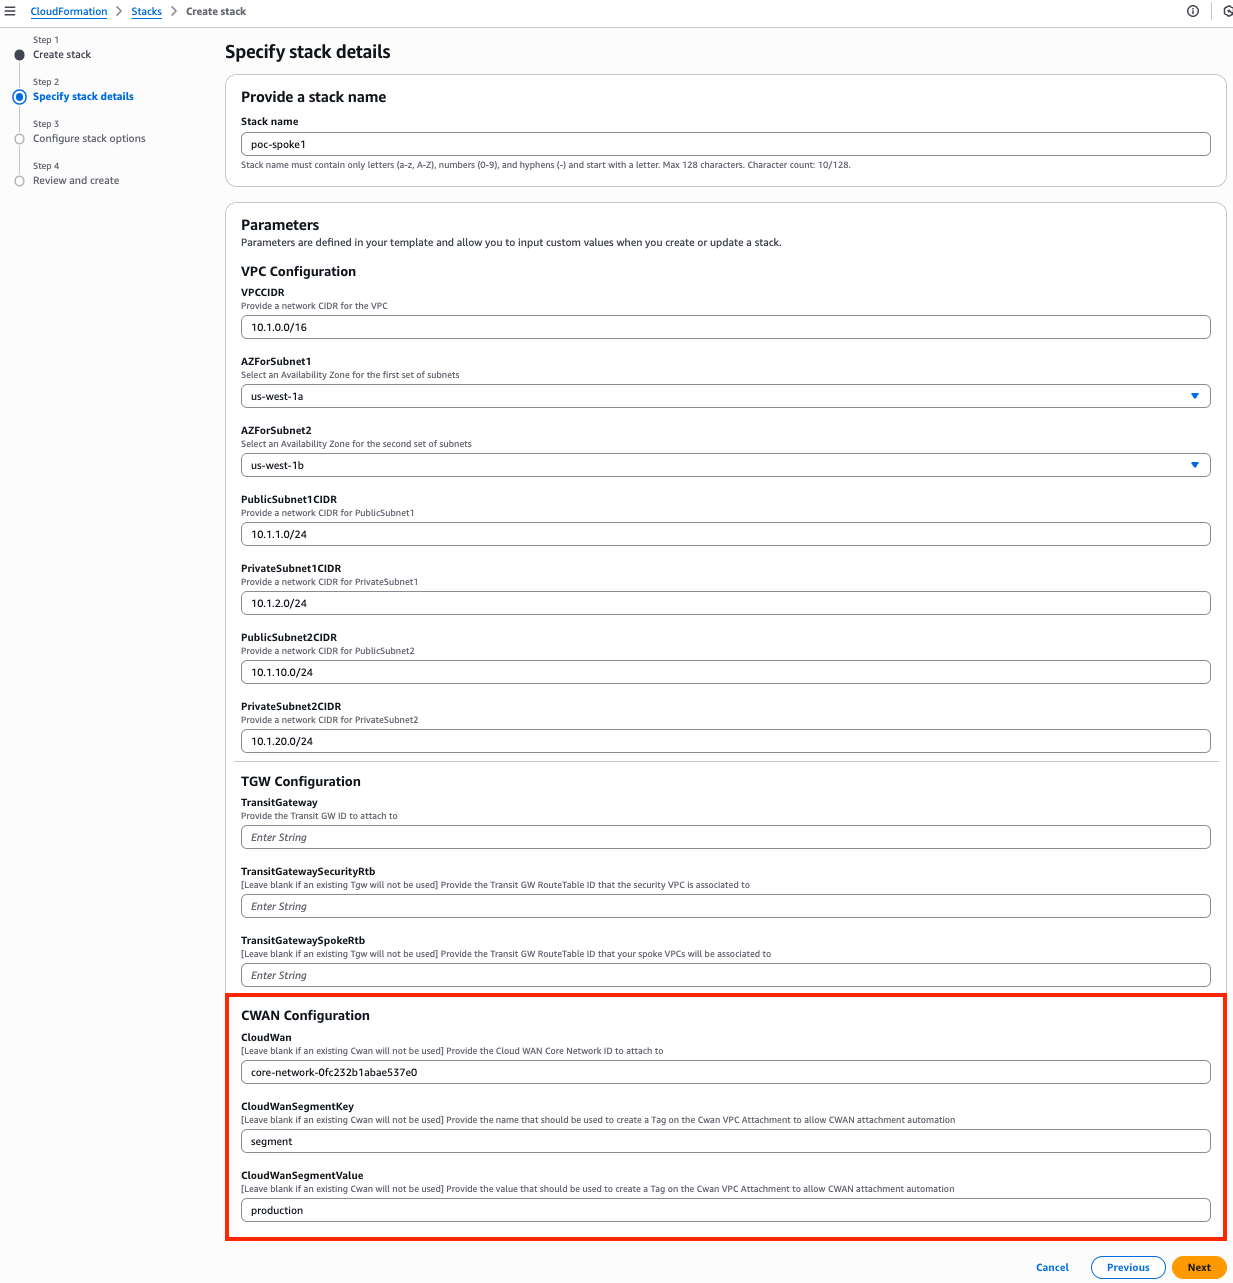The width and height of the screenshot is (1233, 1283).
Task: Open the hamburger navigation menu
Action: point(10,11)
